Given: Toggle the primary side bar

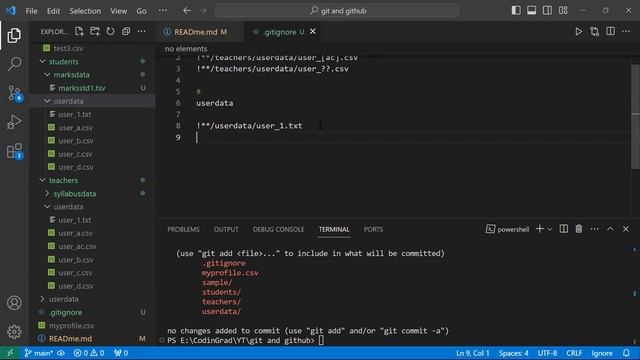Looking at the screenshot, I should pos(516,11).
